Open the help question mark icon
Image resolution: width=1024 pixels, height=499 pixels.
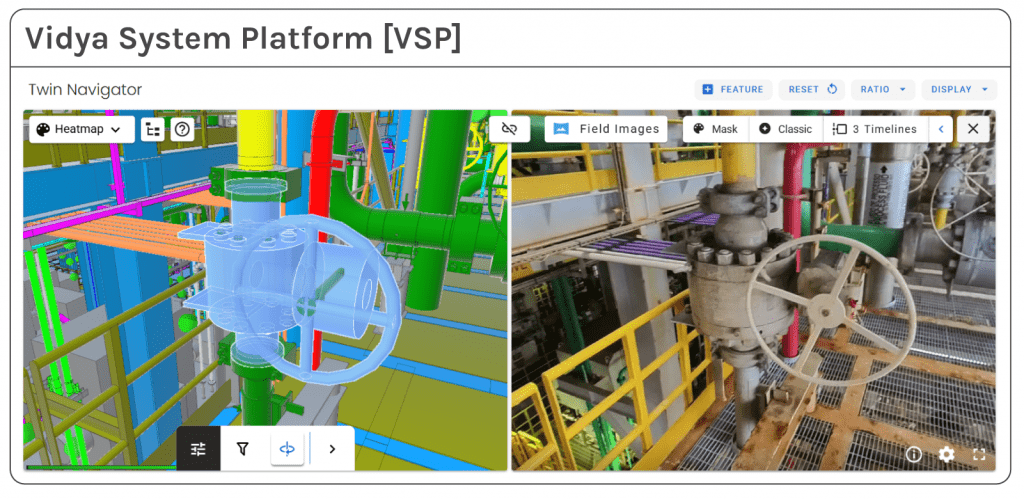pos(182,129)
